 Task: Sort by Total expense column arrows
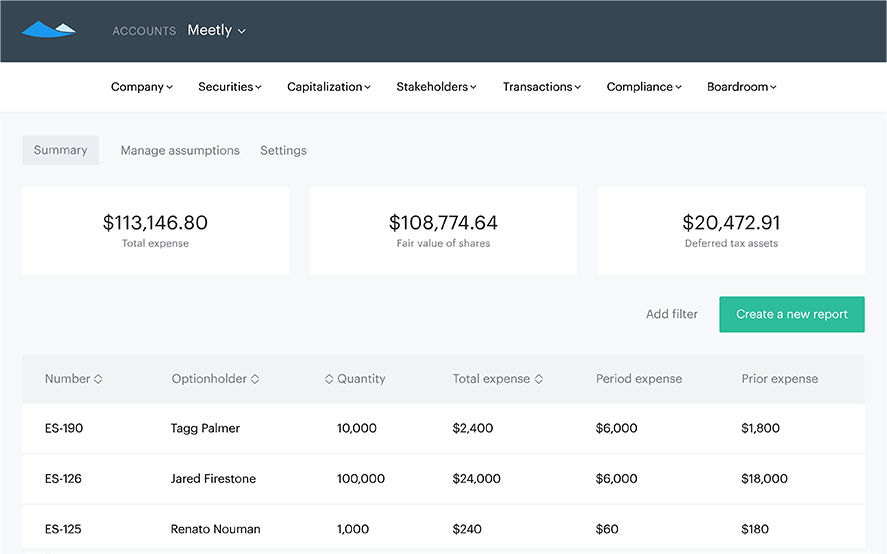point(539,379)
